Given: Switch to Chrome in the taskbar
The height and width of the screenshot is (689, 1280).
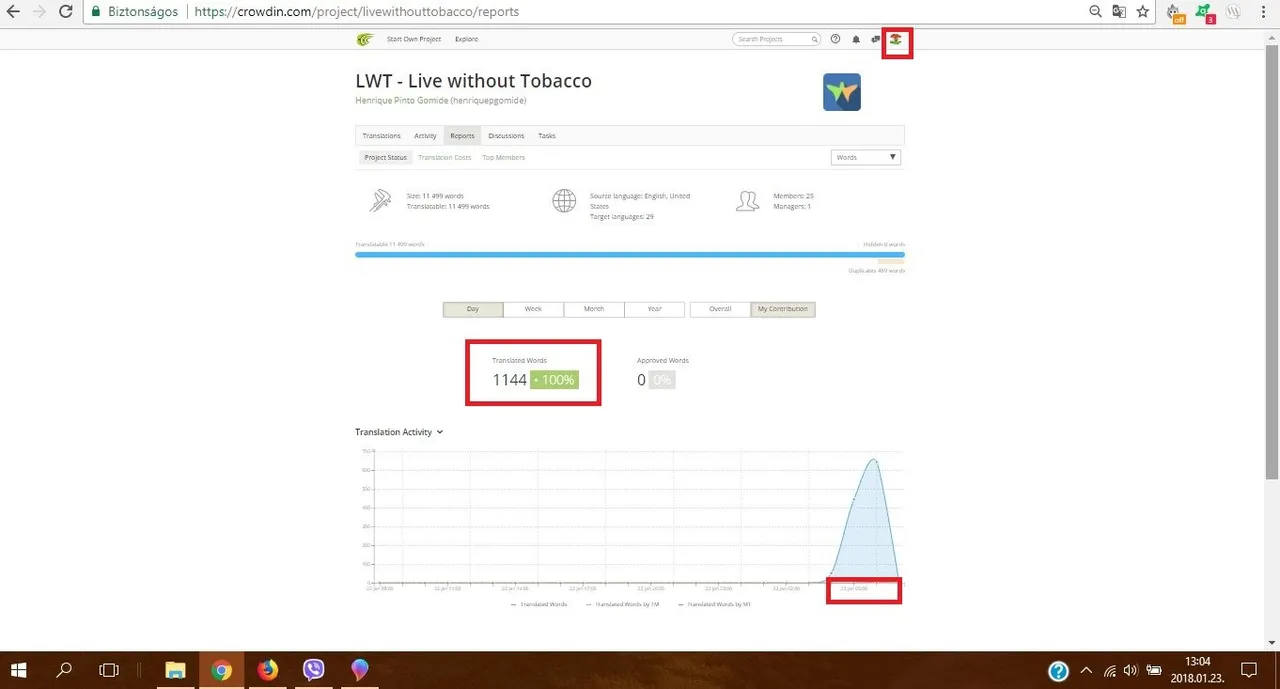Looking at the screenshot, I should (x=222, y=670).
